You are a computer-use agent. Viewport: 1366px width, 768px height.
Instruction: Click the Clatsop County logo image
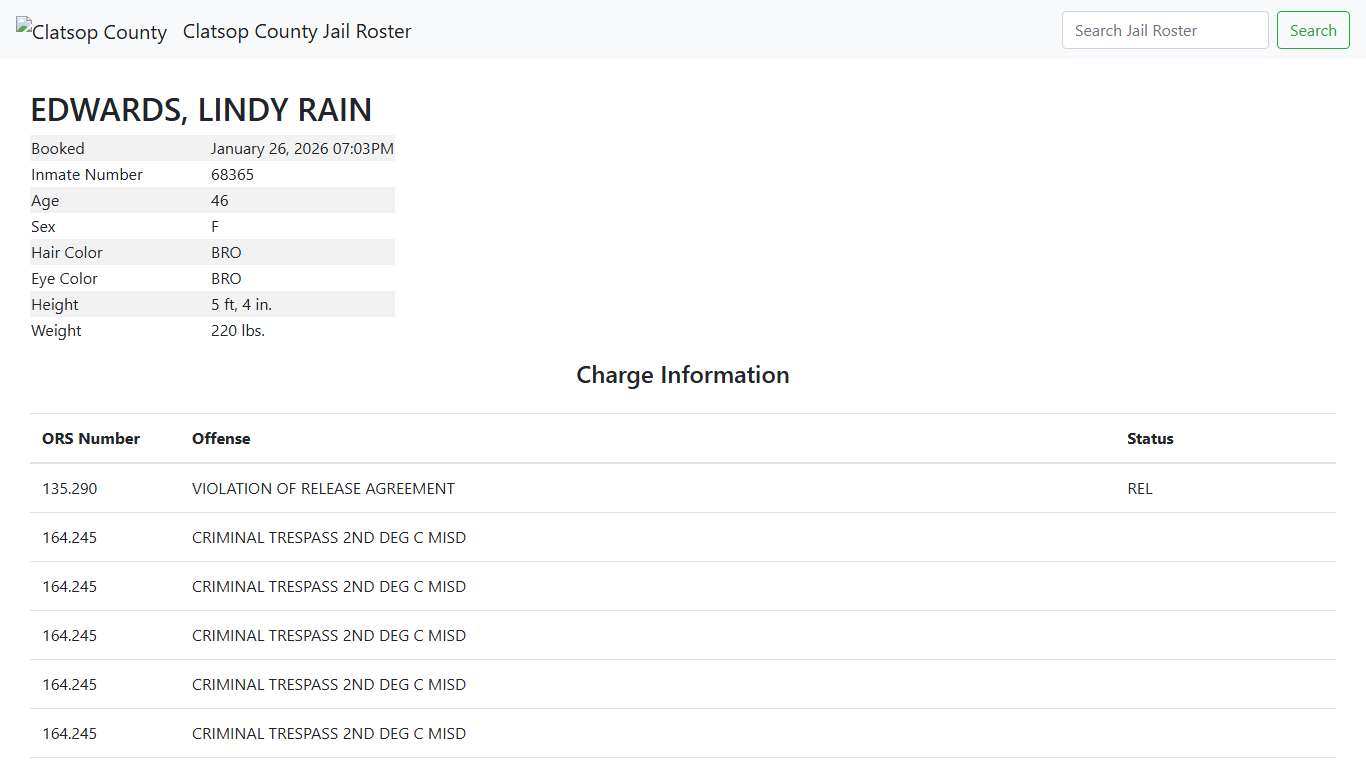pos(91,31)
